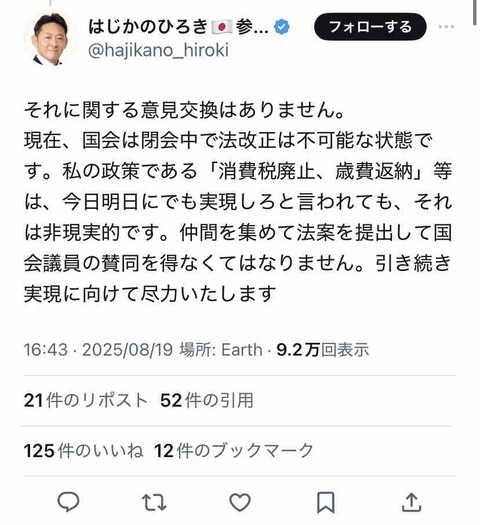Open the はじかのひろき display name
This screenshot has height=525, width=480.
coord(148,27)
